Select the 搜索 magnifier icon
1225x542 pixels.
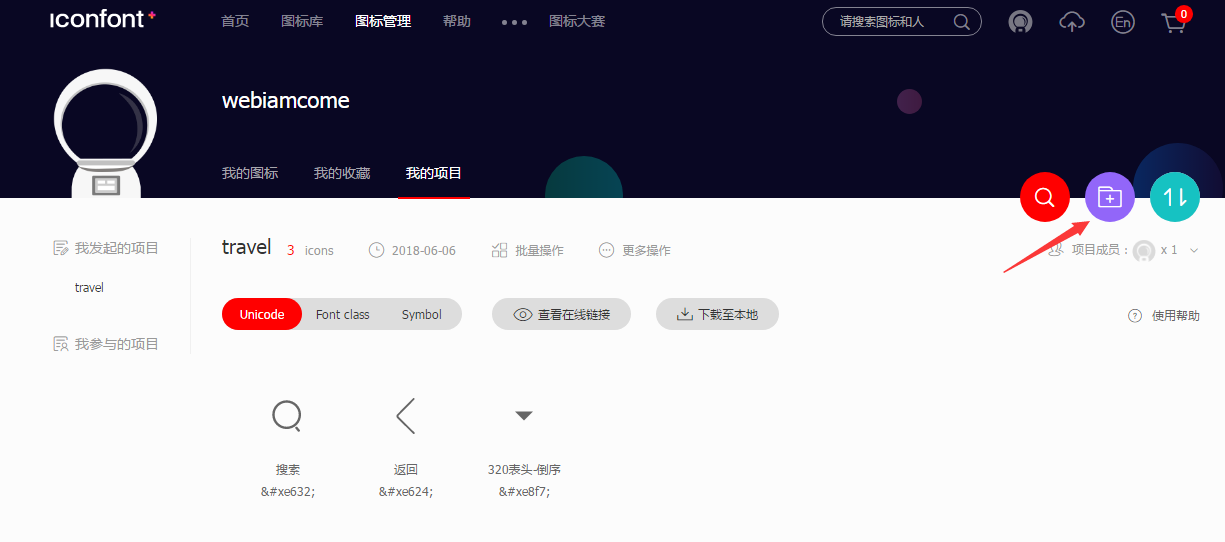coord(287,414)
